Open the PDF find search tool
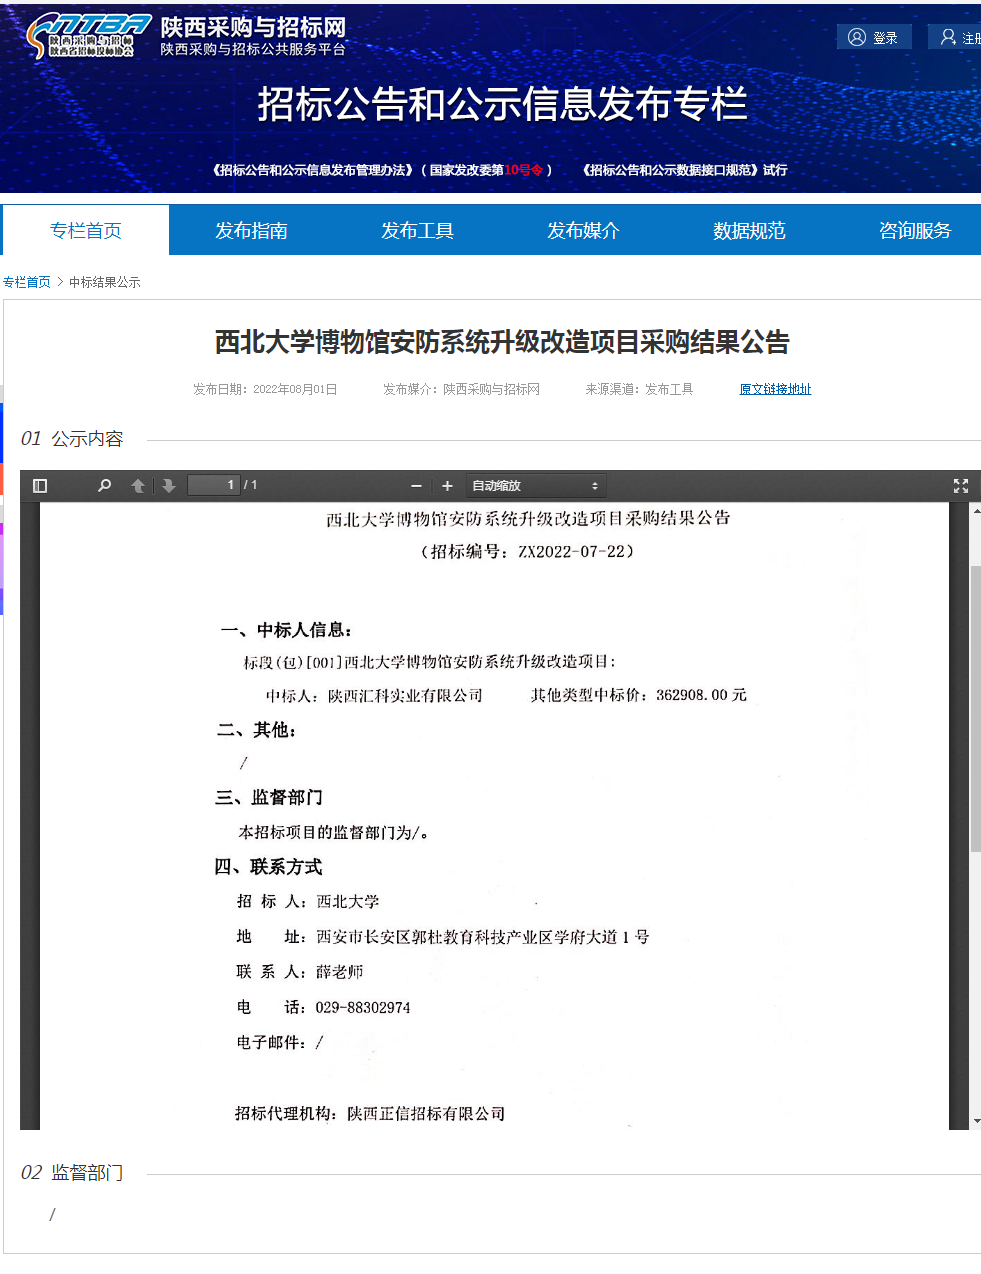The height and width of the screenshot is (1274, 981). click(104, 486)
